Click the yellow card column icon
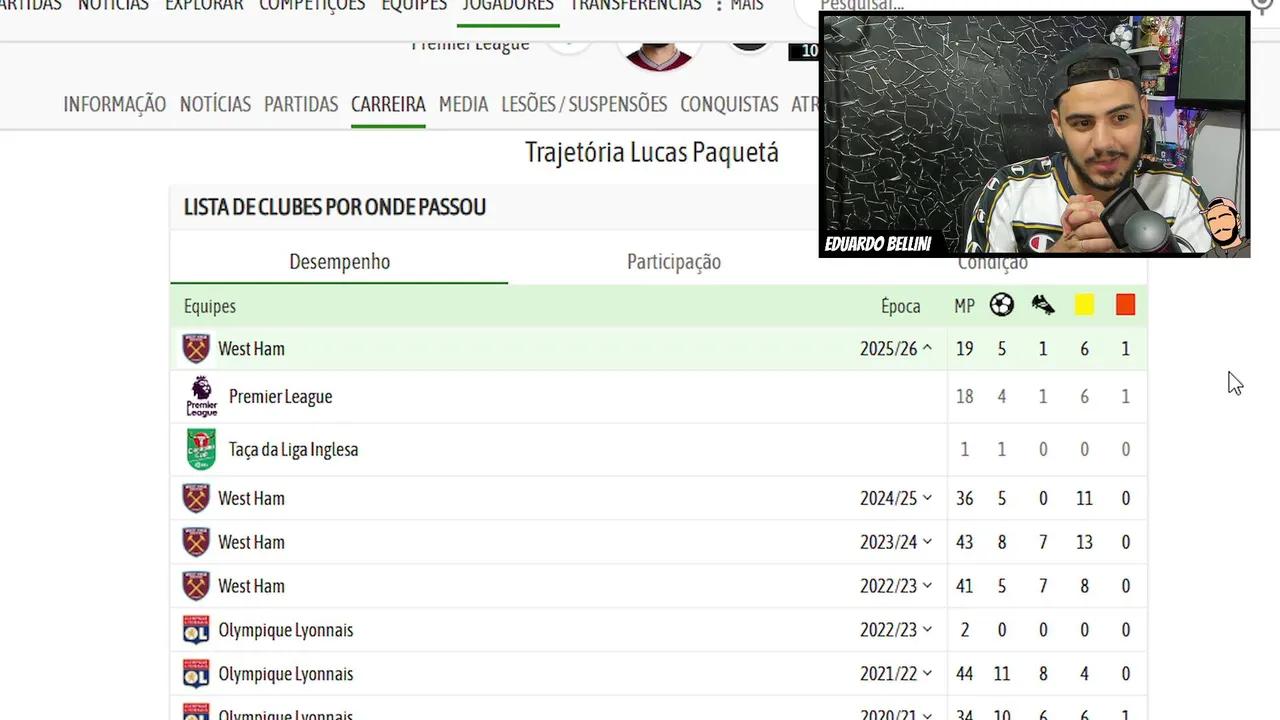 (x=1084, y=305)
